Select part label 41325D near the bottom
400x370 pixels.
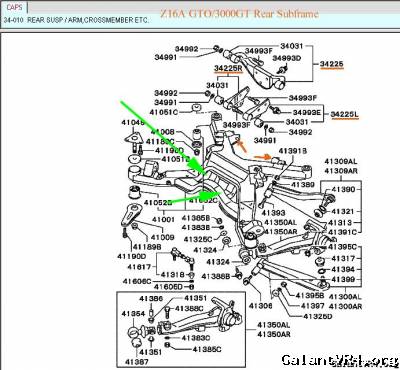click(318, 316)
